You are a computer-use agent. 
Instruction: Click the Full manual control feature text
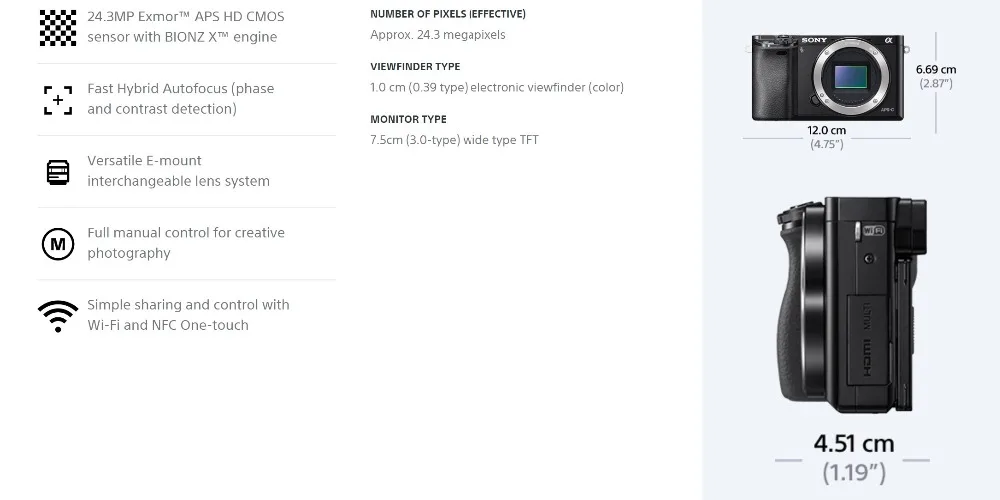pos(186,243)
